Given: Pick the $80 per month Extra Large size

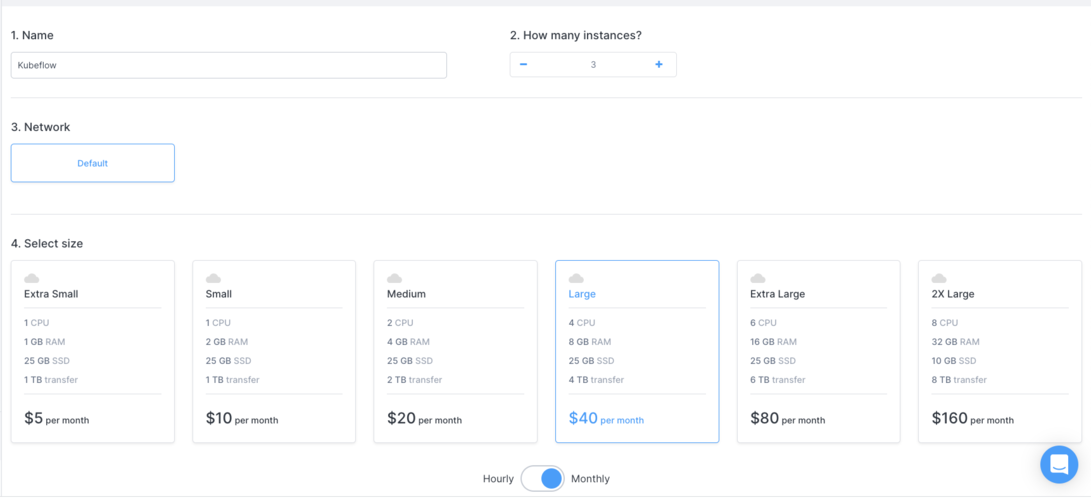Looking at the screenshot, I should (818, 352).
